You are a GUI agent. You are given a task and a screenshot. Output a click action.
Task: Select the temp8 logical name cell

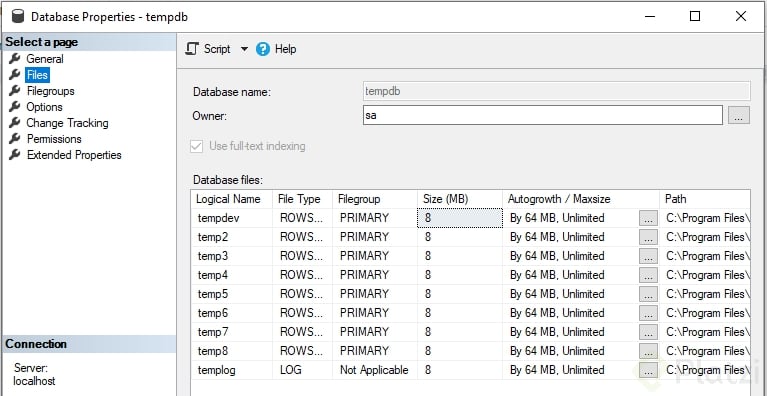click(x=231, y=351)
